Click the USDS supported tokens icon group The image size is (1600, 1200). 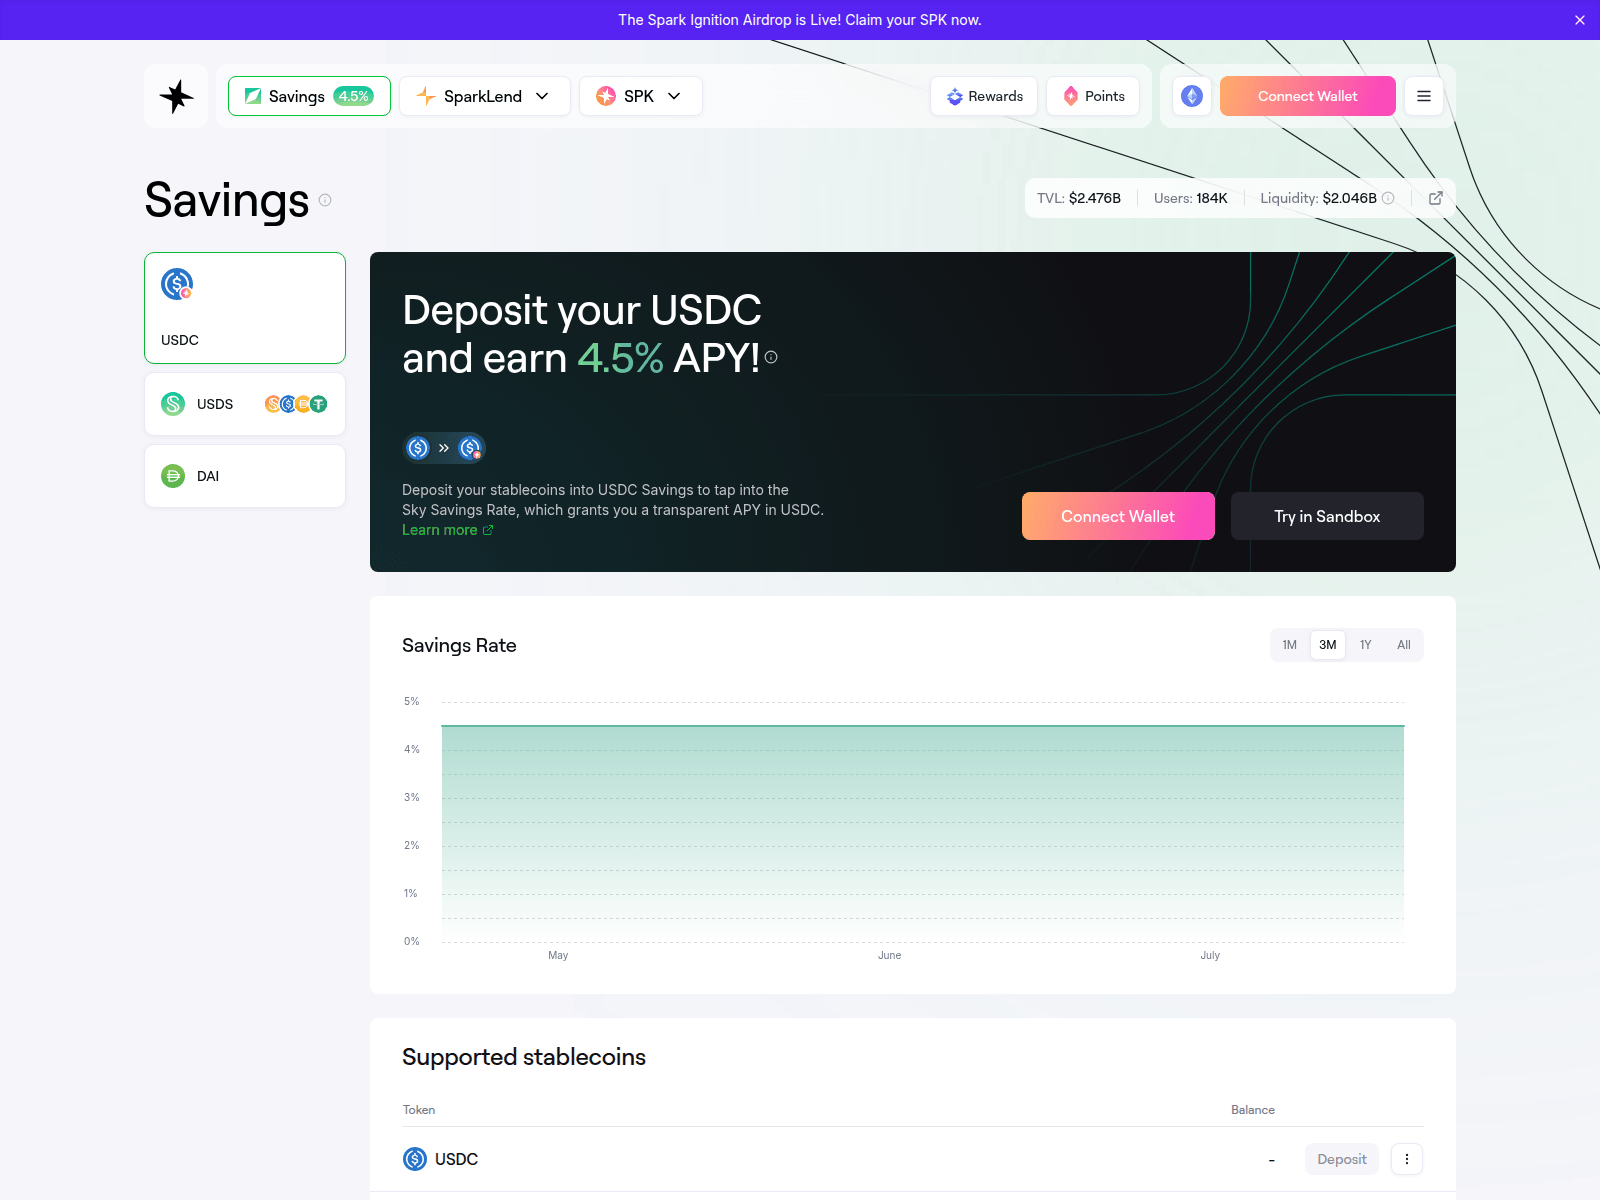coord(296,404)
